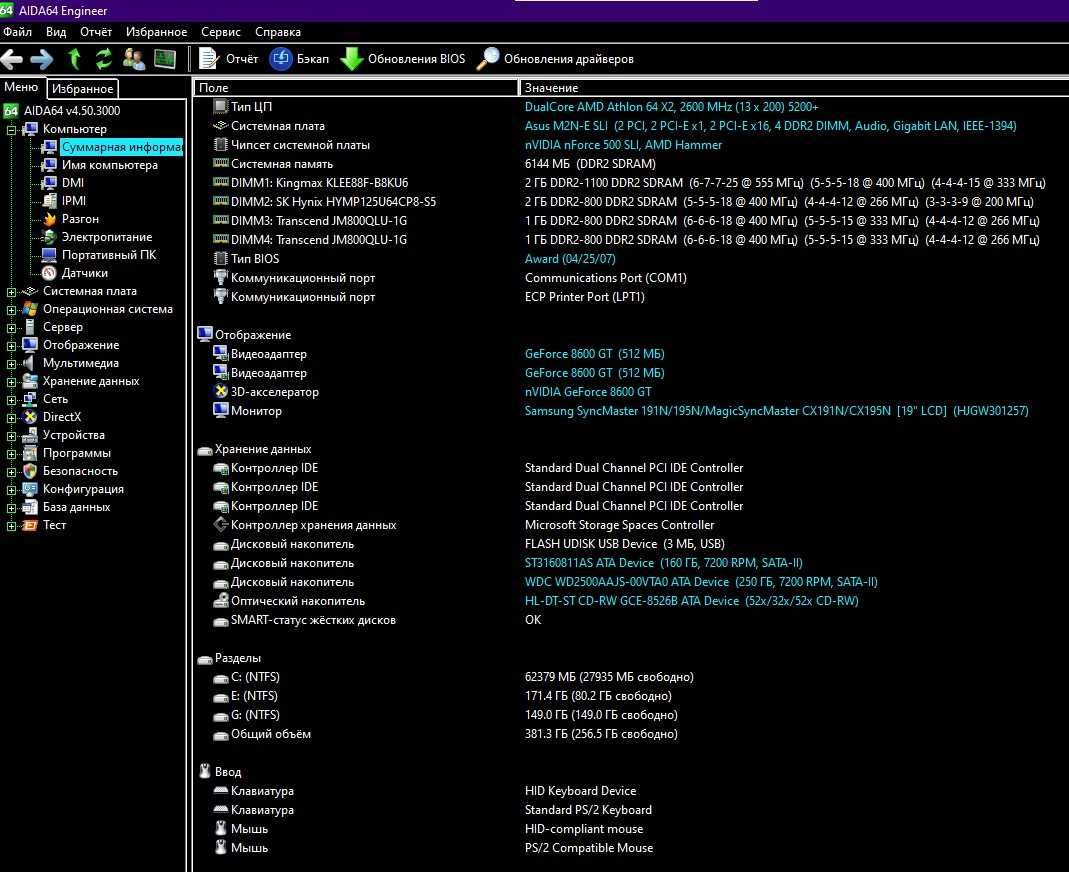The image size is (1069, 872).
Task: Click the Электропитание tree icon
Action: pyautogui.click(x=49, y=237)
